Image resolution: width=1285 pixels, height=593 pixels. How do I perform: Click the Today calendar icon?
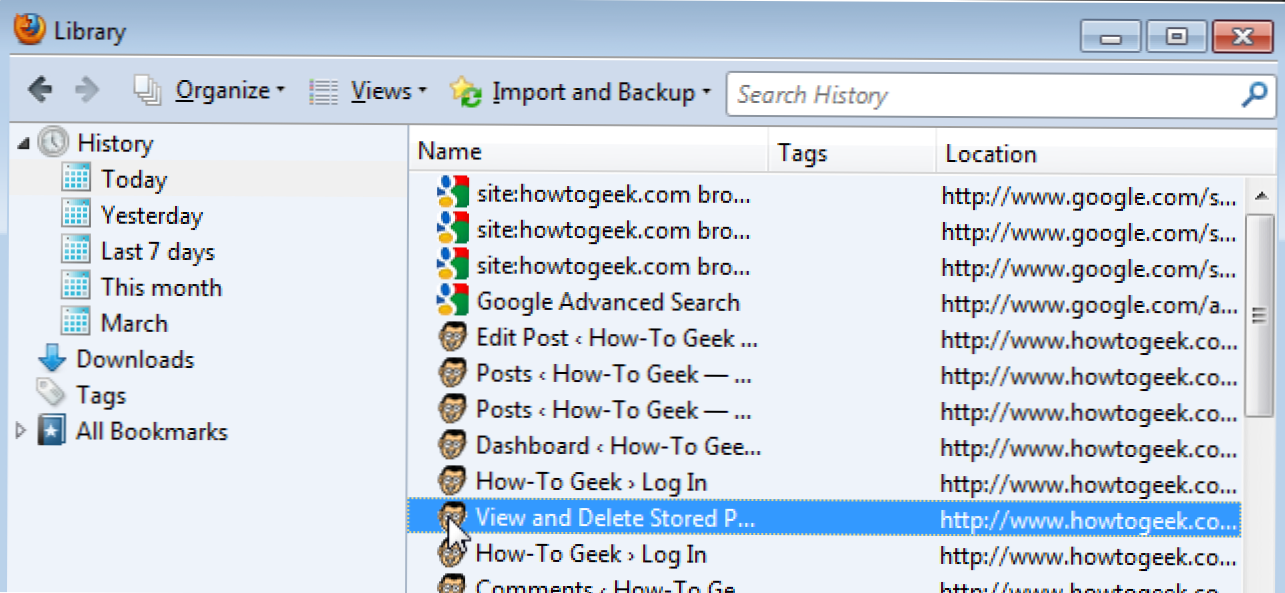click(76, 180)
